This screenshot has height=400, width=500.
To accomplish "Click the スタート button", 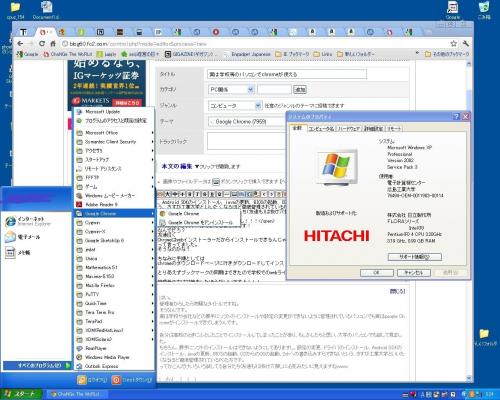I will [x=21, y=394].
